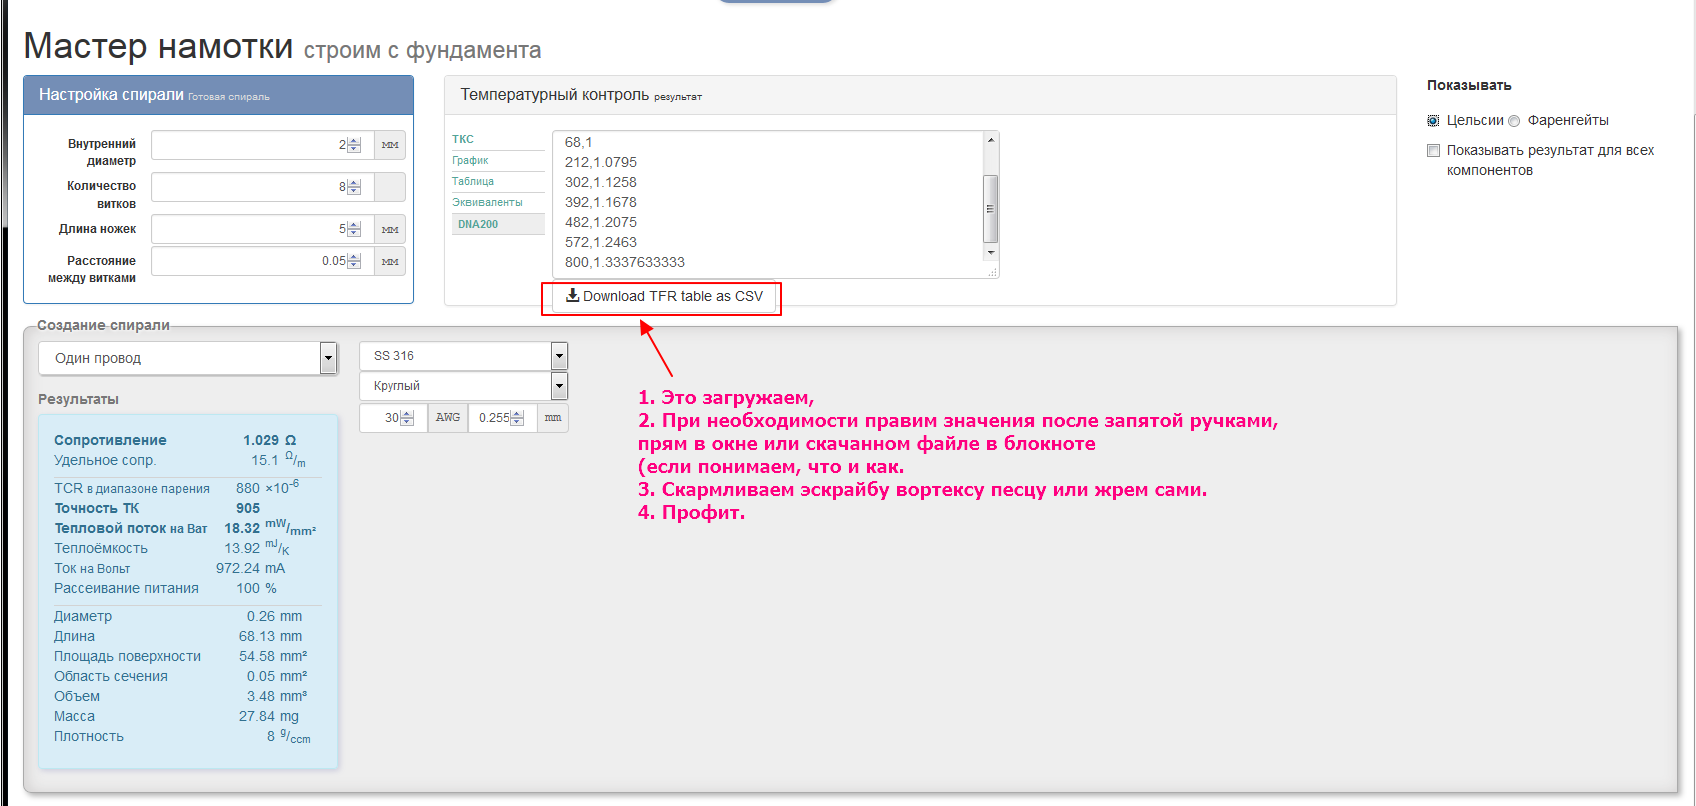Click the AWG 30 gauge input field
This screenshot has width=1696, height=806.
[x=393, y=418]
